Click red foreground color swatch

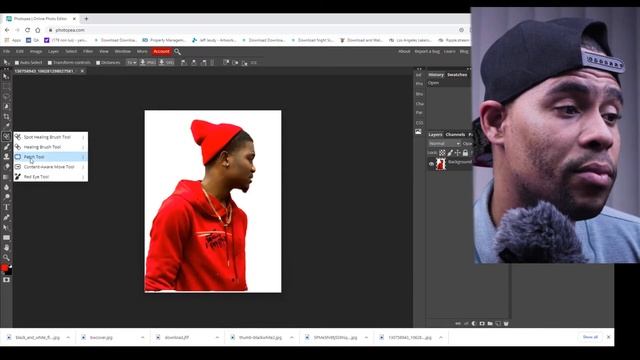[x=4, y=268]
